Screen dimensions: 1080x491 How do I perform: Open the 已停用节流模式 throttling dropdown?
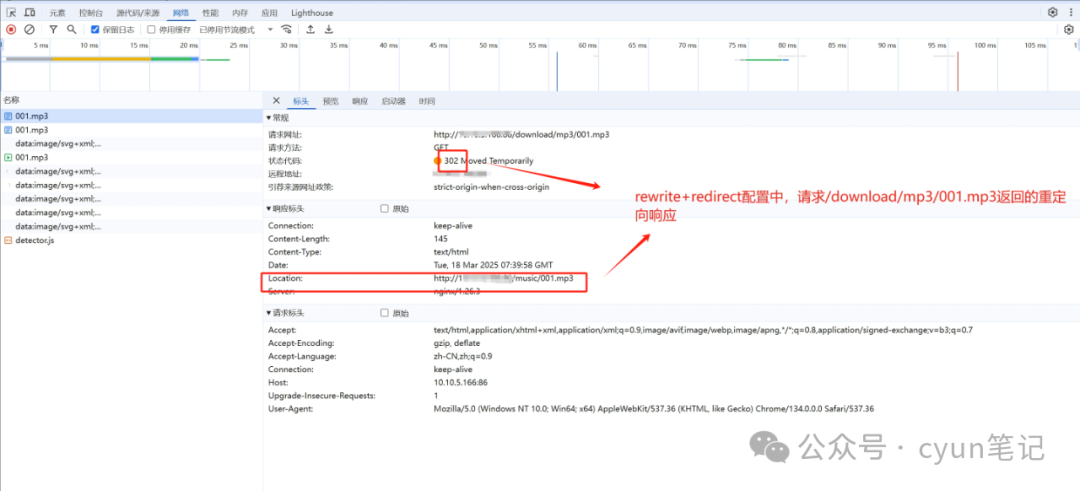pos(236,30)
